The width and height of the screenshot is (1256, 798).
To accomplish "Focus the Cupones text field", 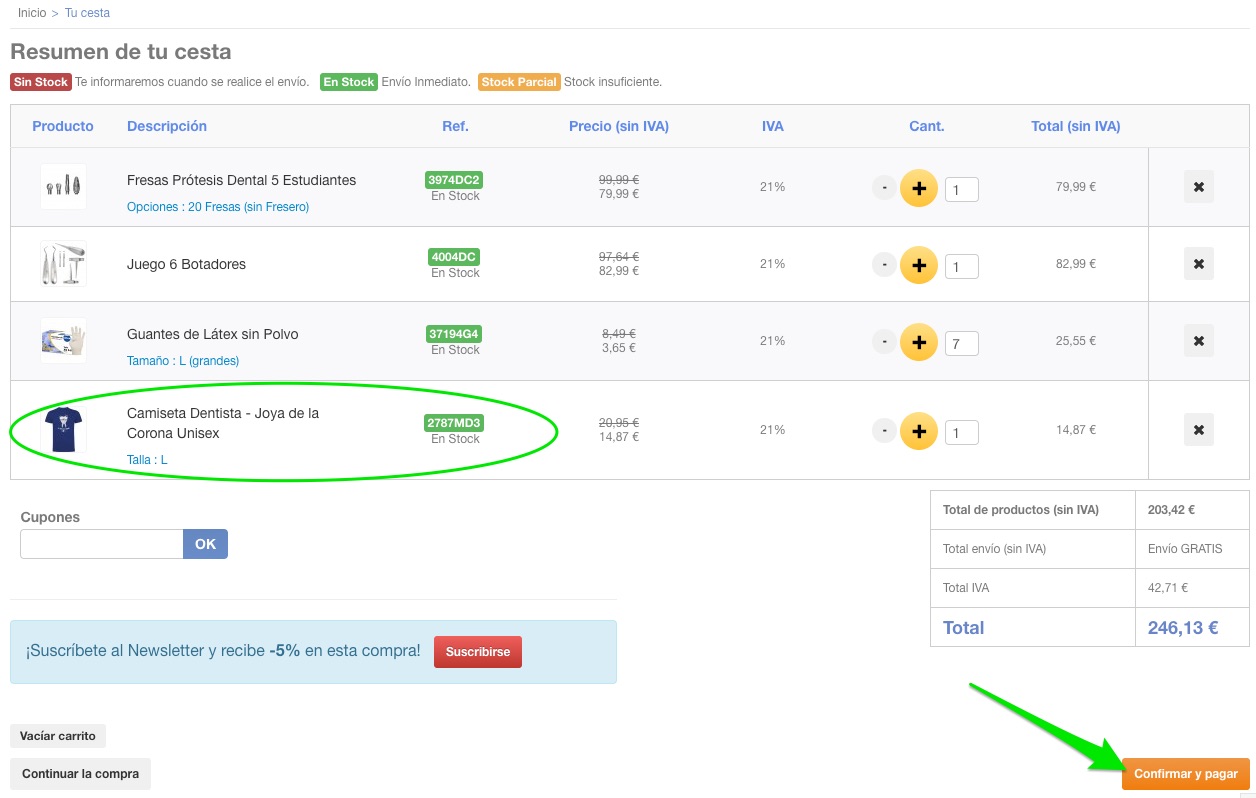I will 101,544.
